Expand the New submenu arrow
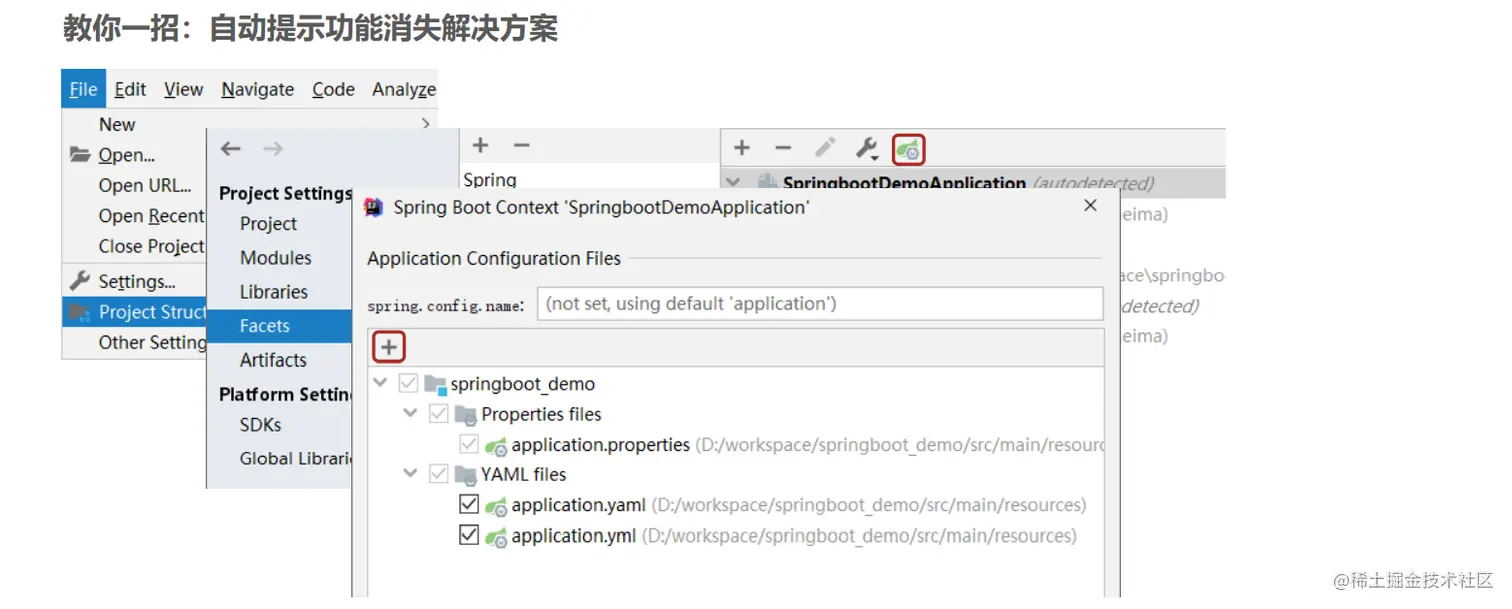The height and width of the screenshot is (609, 1512). coord(426,124)
